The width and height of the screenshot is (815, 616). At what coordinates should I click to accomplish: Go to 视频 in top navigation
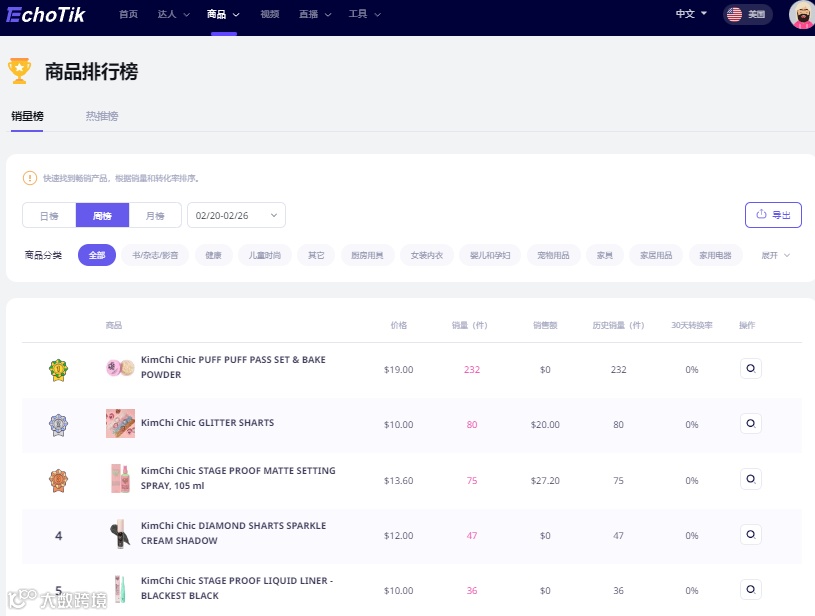tap(270, 15)
